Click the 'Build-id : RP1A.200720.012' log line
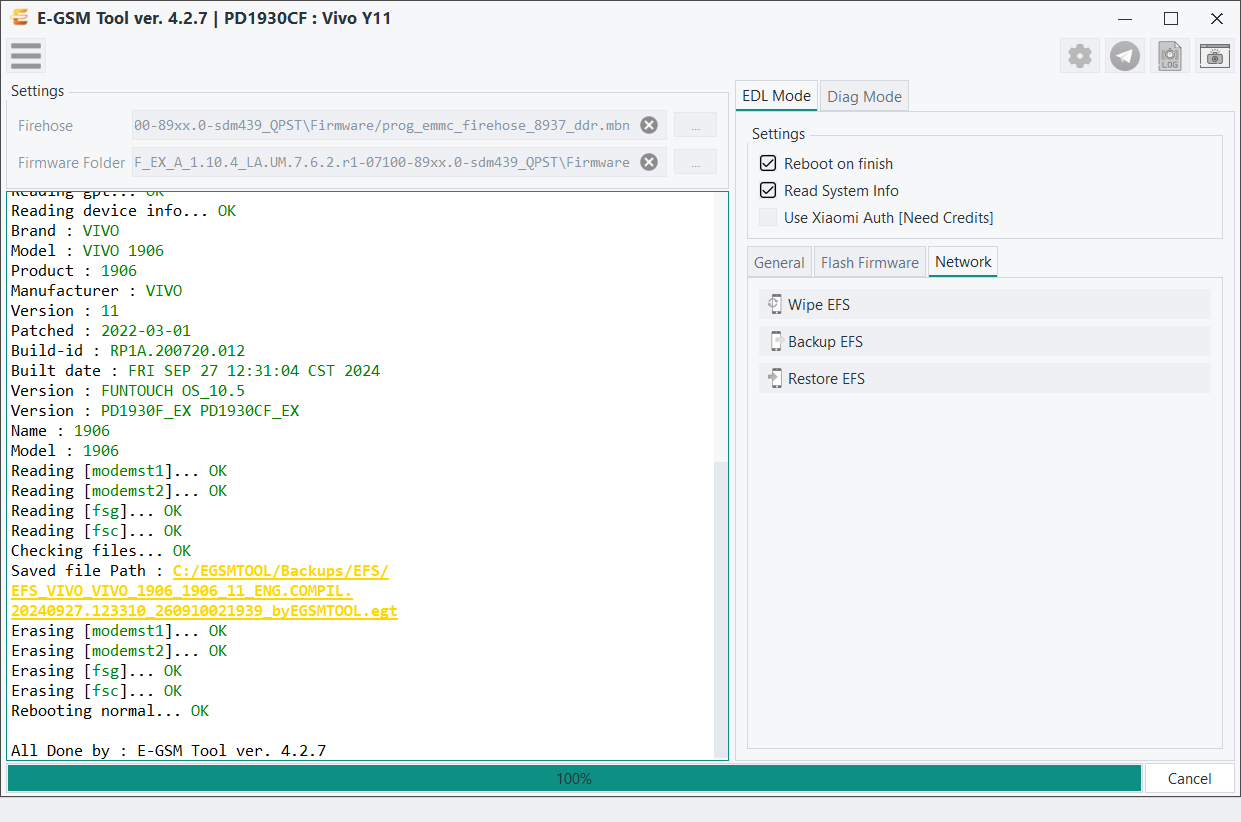Image resolution: width=1241 pixels, height=822 pixels. [x=128, y=351]
